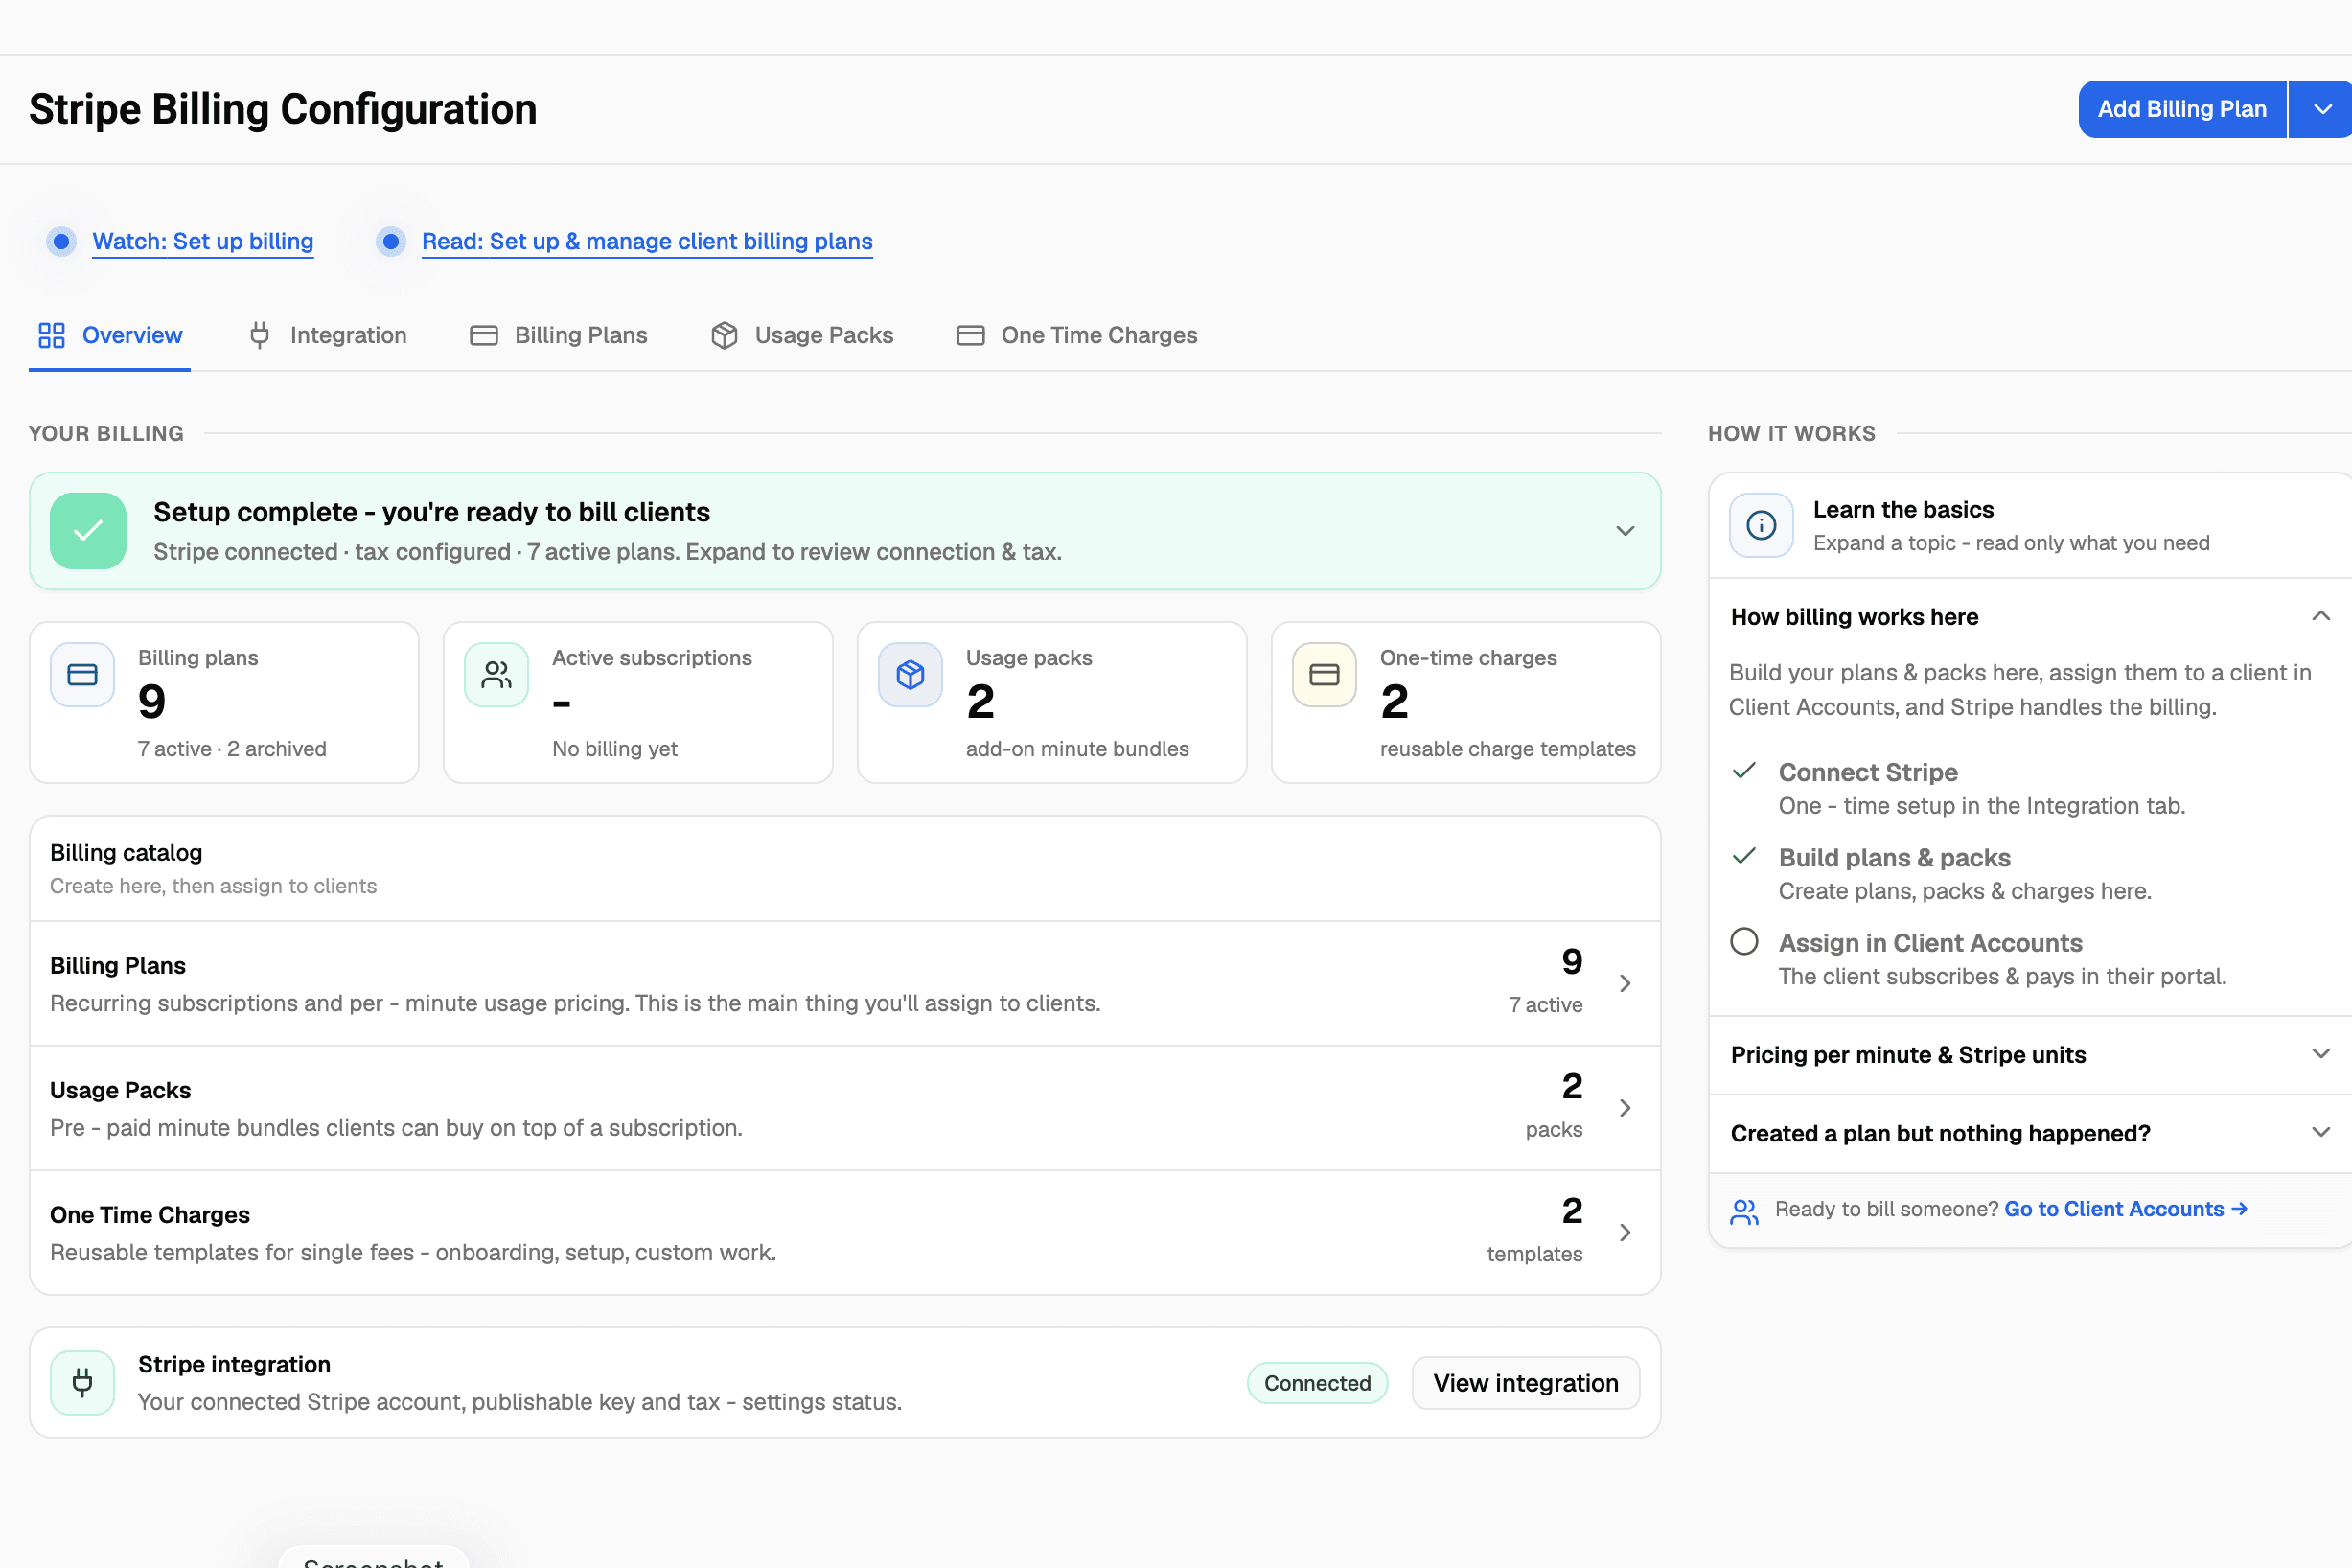Click the Stripe Billing Configuration page title
Viewport: 2352px width, 1568px height.
283,109
